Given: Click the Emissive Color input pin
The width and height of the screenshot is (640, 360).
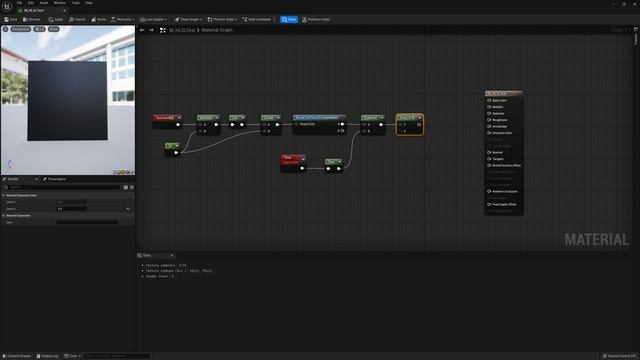Looking at the screenshot, I should [x=489, y=133].
